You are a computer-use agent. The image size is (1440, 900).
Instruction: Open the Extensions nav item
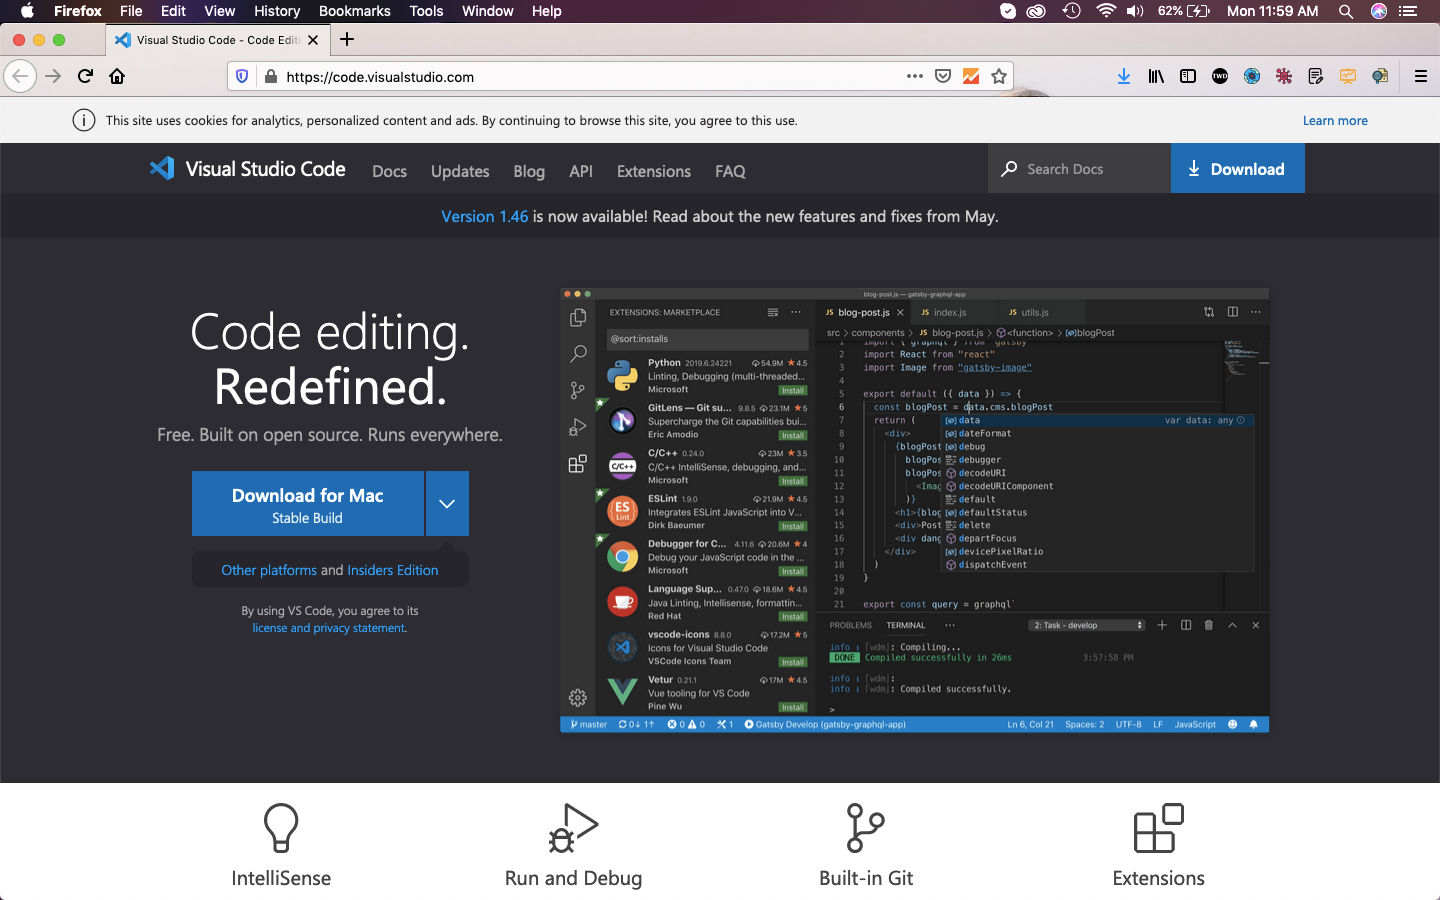click(654, 171)
